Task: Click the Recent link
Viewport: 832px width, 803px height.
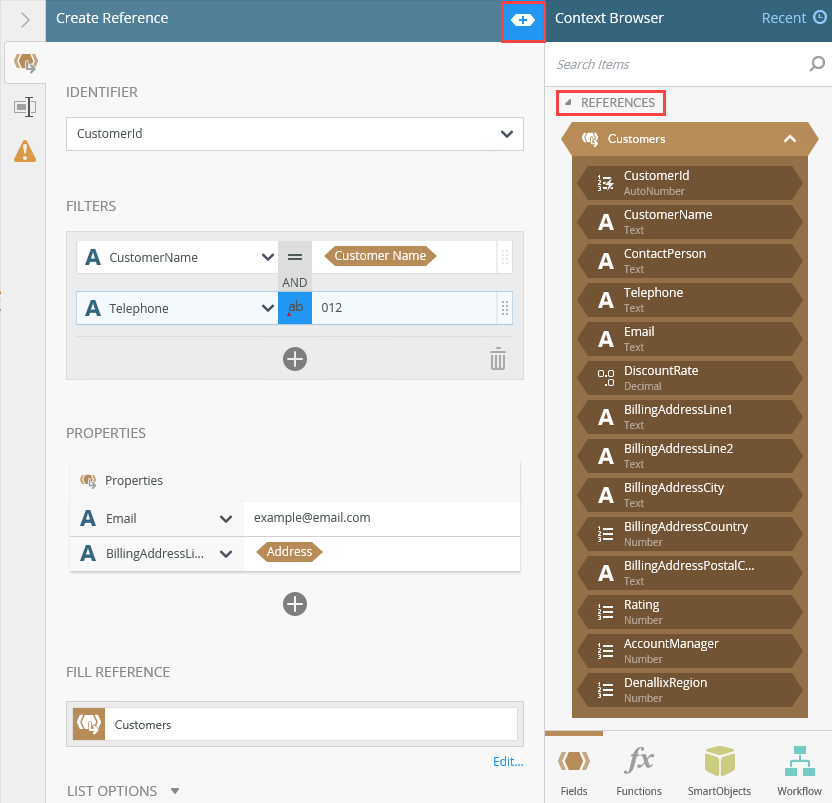Action: pos(783,18)
